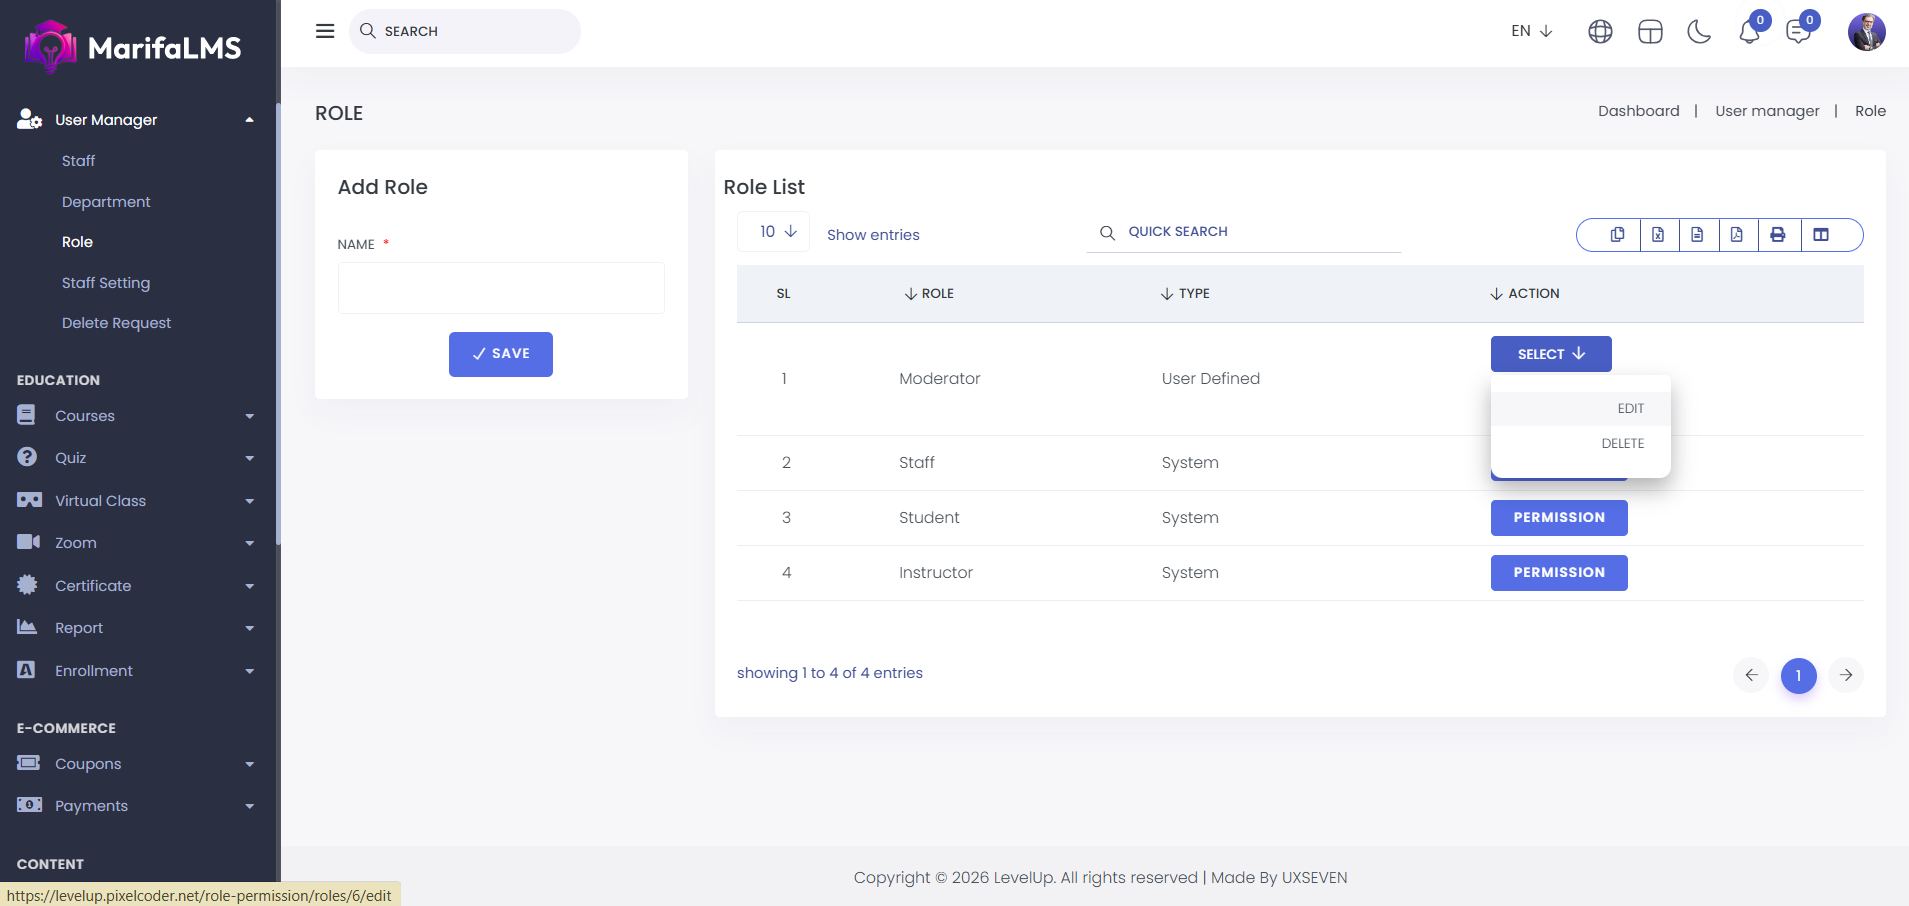Toggle dark mode with the moon icon
The width and height of the screenshot is (1909, 906).
point(1699,32)
